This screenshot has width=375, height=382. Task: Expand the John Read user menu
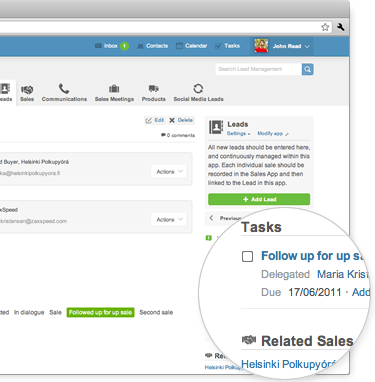tap(282, 46)
